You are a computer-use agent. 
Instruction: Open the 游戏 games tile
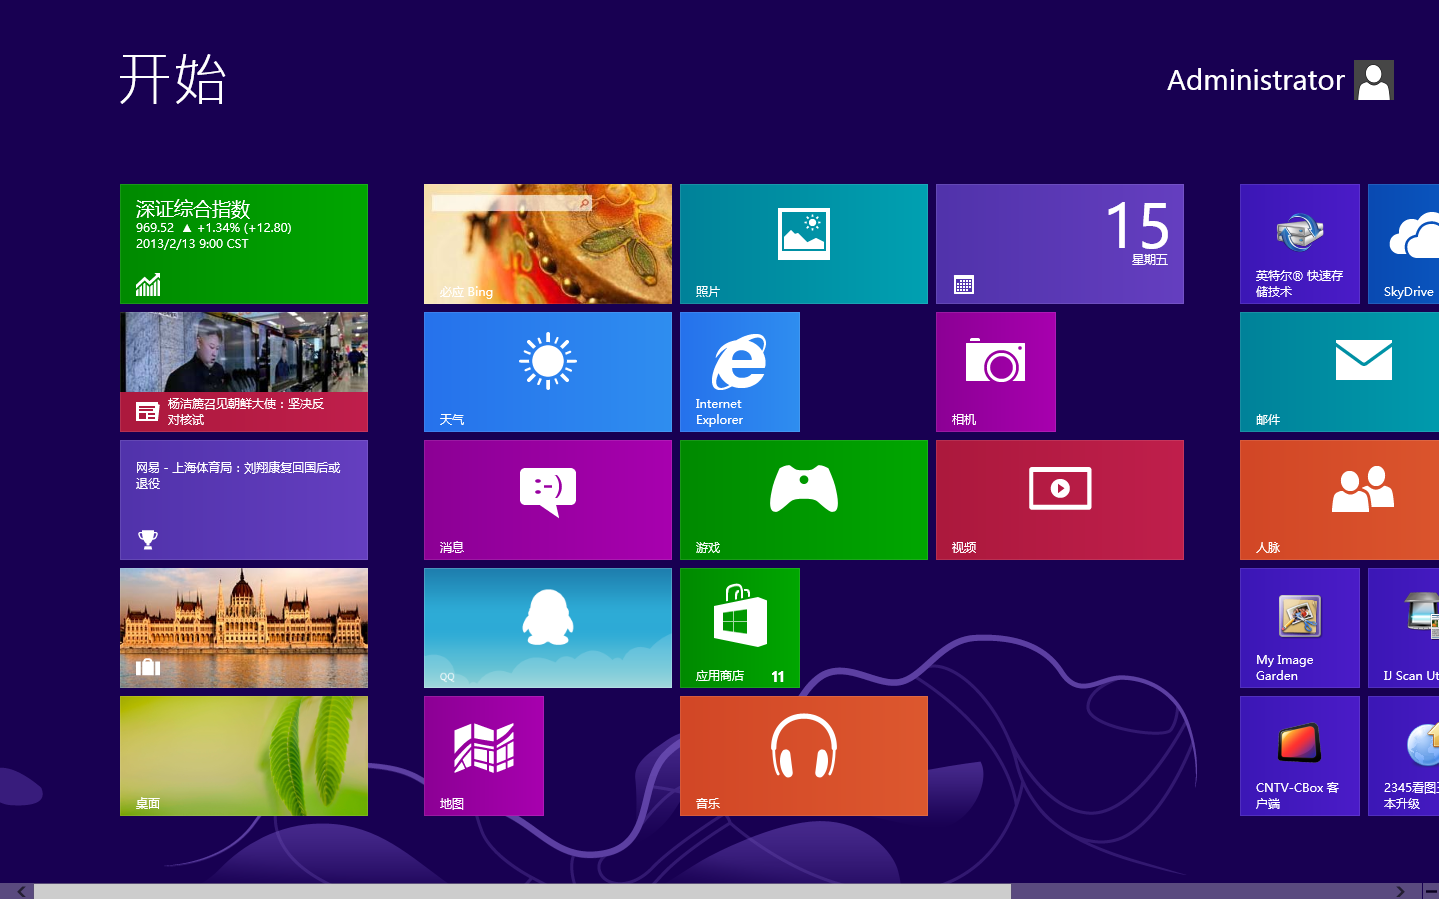[x=803, y=499]
